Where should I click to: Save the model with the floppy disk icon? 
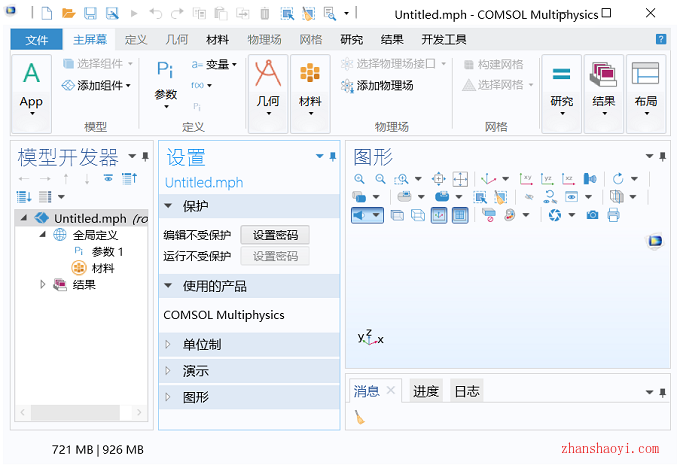[90, 13]
